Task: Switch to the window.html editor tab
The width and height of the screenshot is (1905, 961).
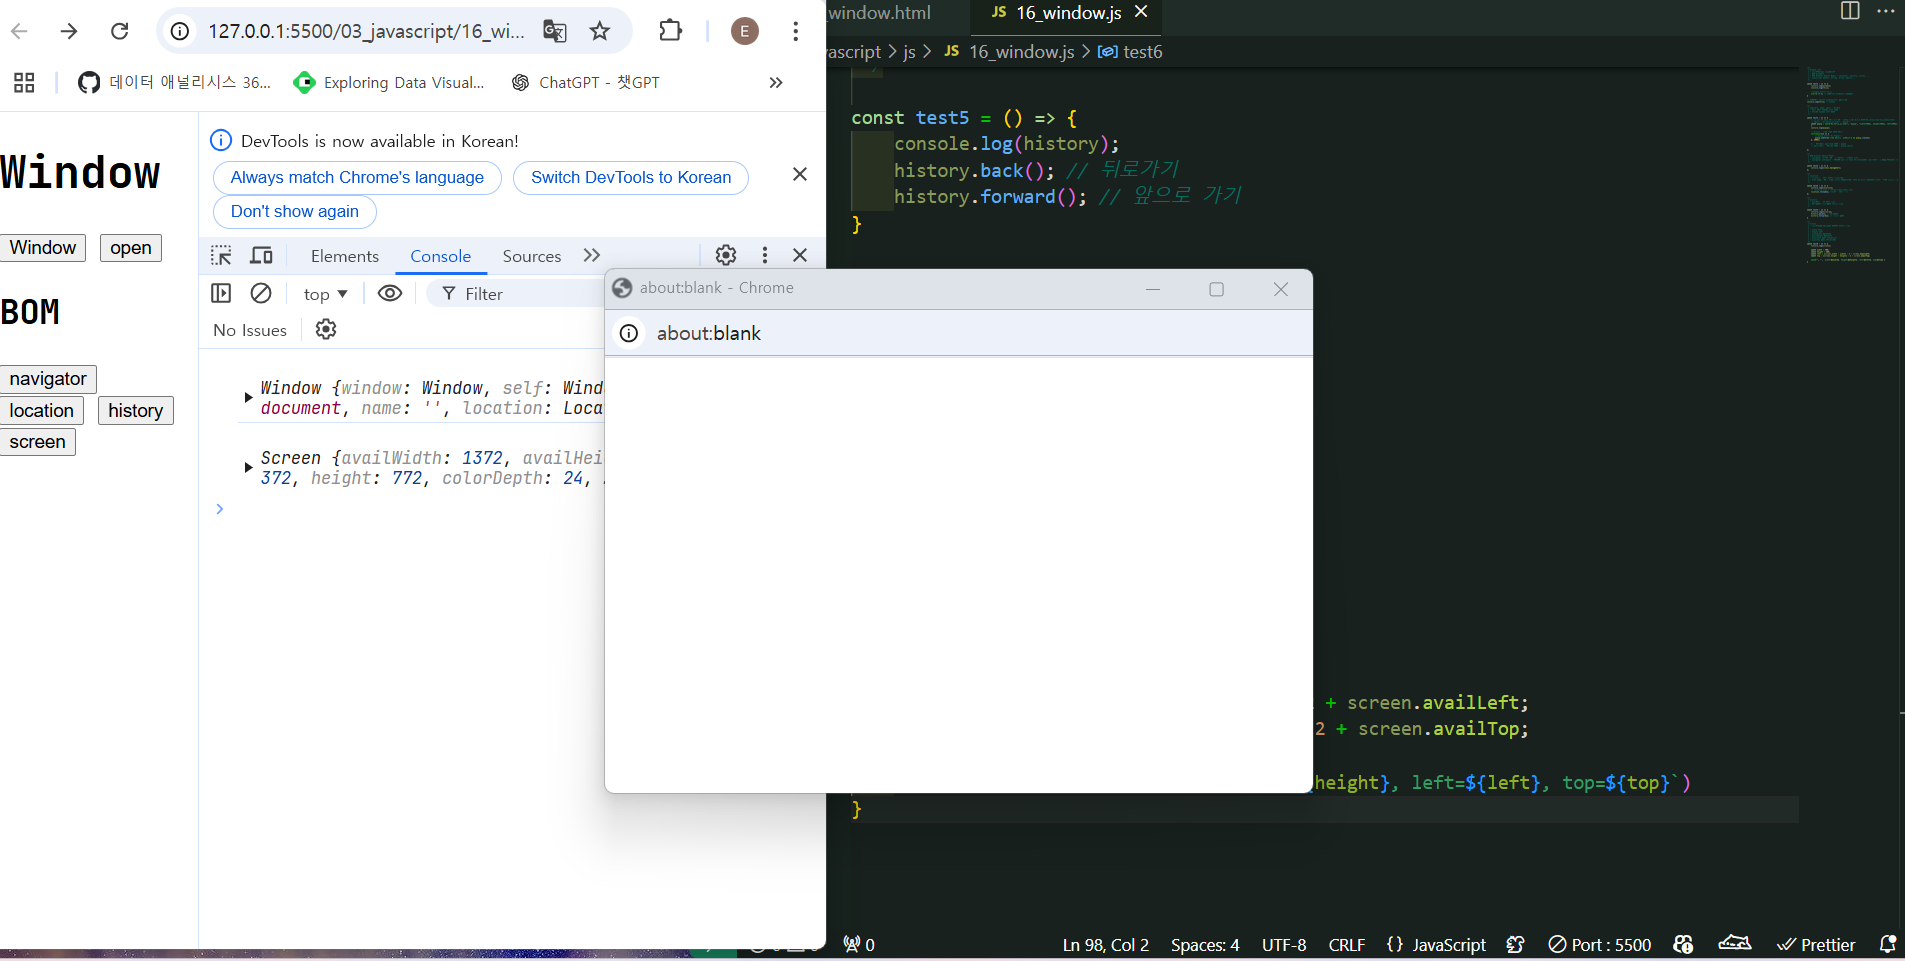Action: click(880, 12)
